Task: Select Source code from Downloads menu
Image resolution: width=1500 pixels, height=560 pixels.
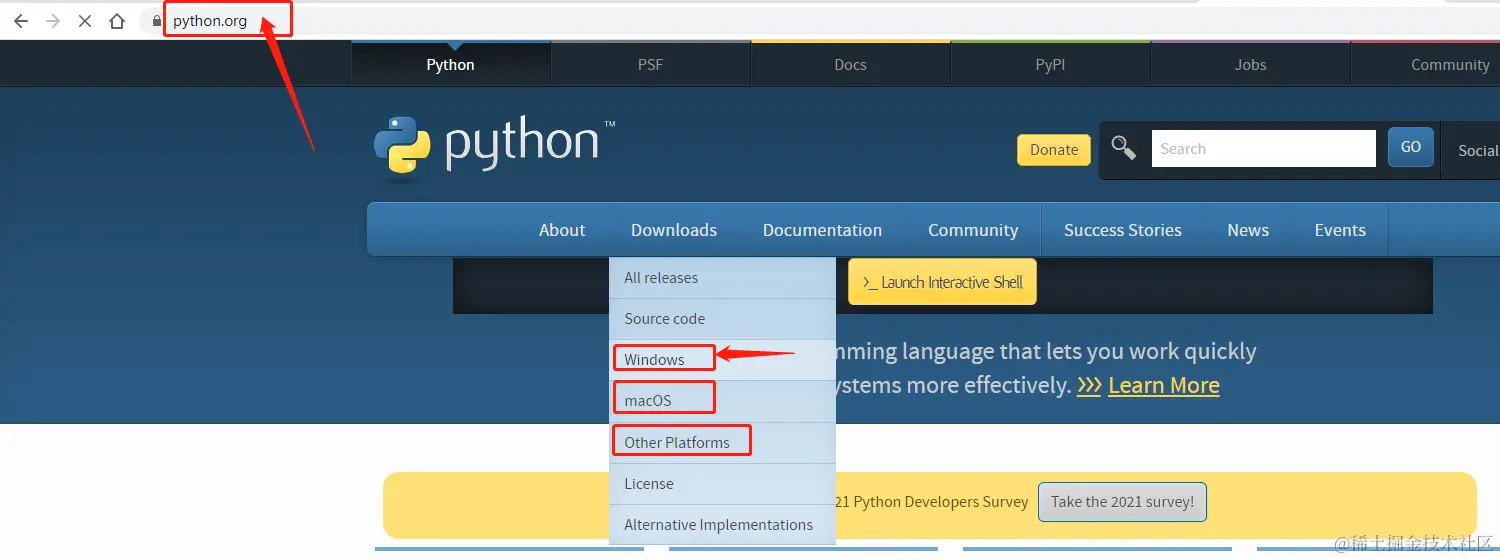Action: pyautogui.click(x=722, y=319)
